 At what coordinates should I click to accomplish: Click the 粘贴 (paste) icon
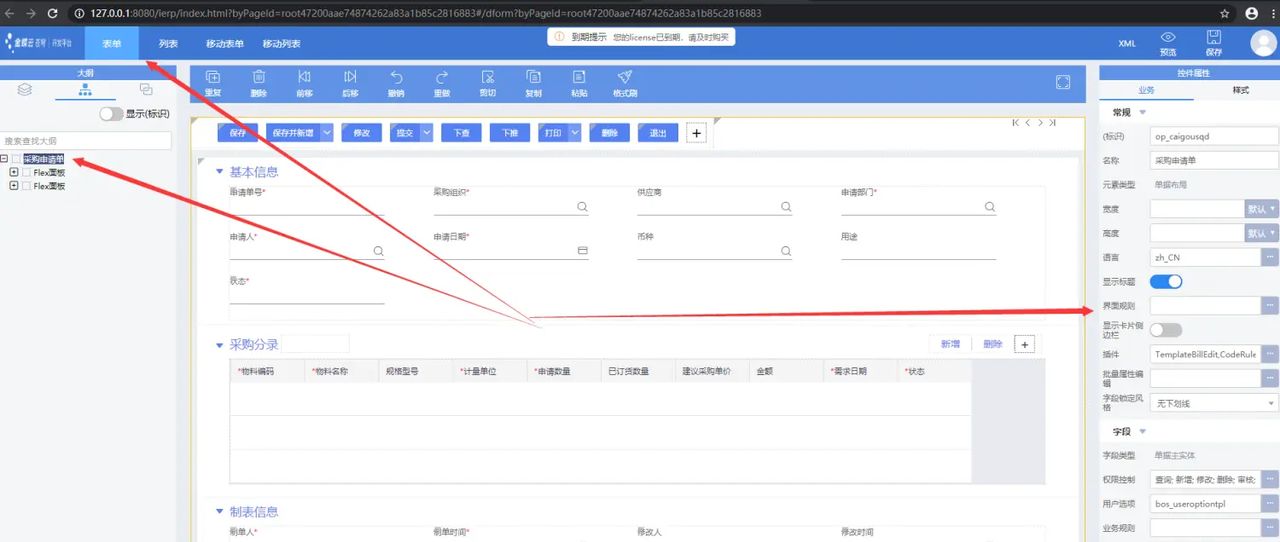click(579, 77)
